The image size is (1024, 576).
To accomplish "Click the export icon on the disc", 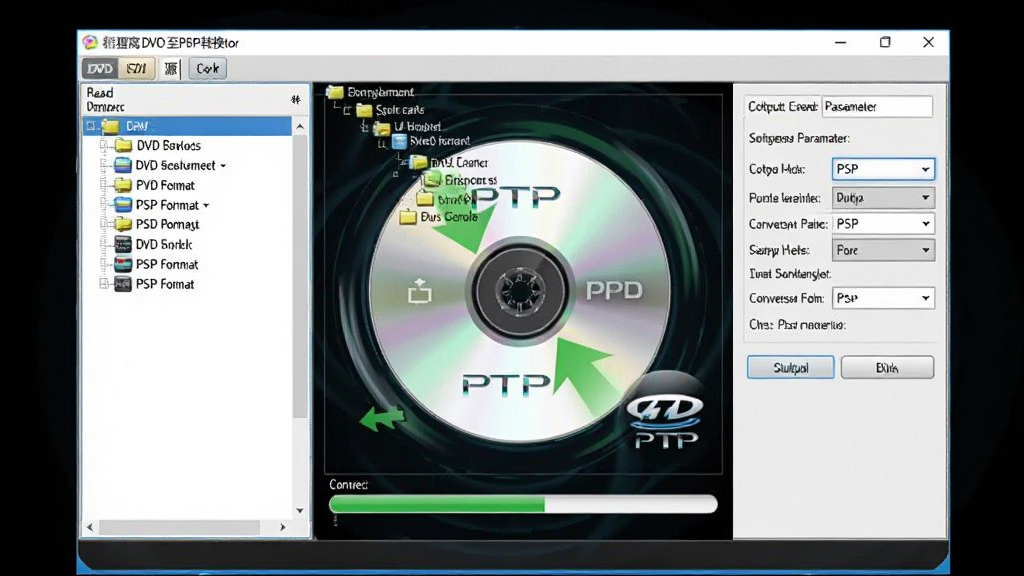I will [419, 291].
